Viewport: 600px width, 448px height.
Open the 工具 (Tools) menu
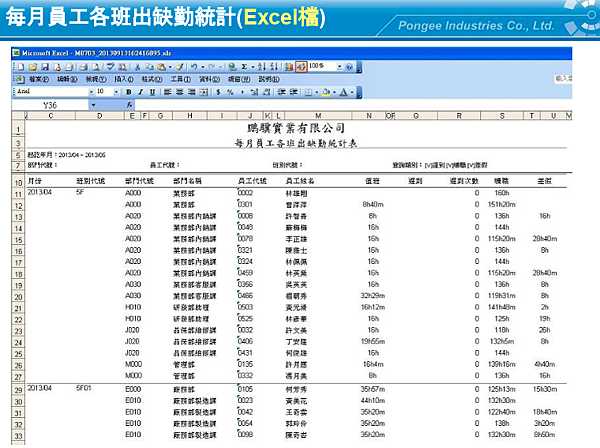tap(181, 79)
